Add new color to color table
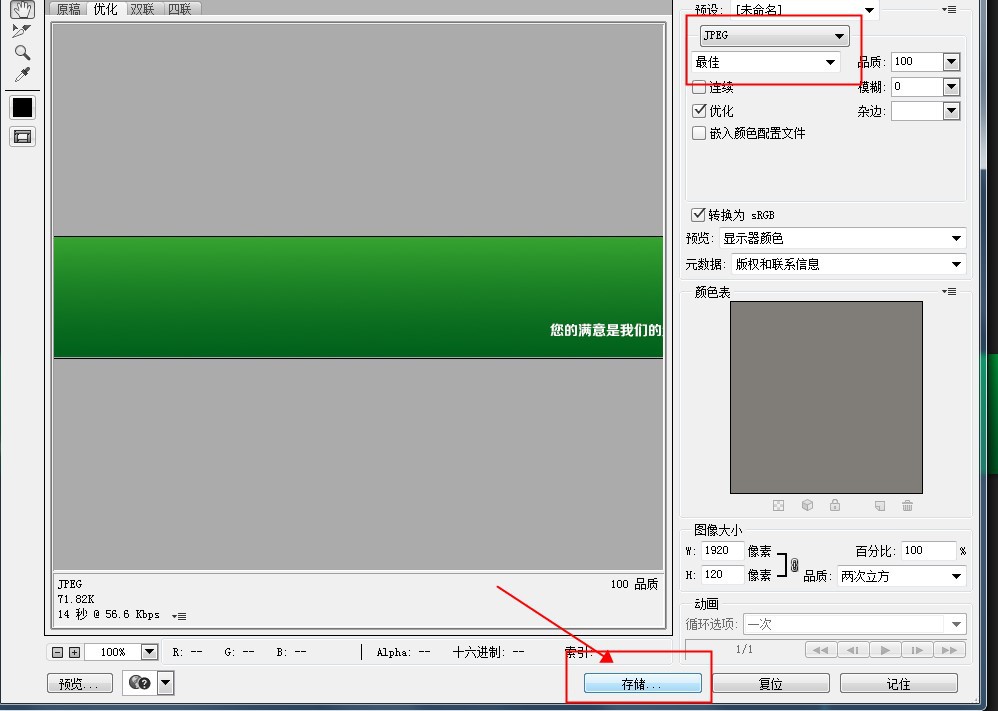 tap(880, 506)
